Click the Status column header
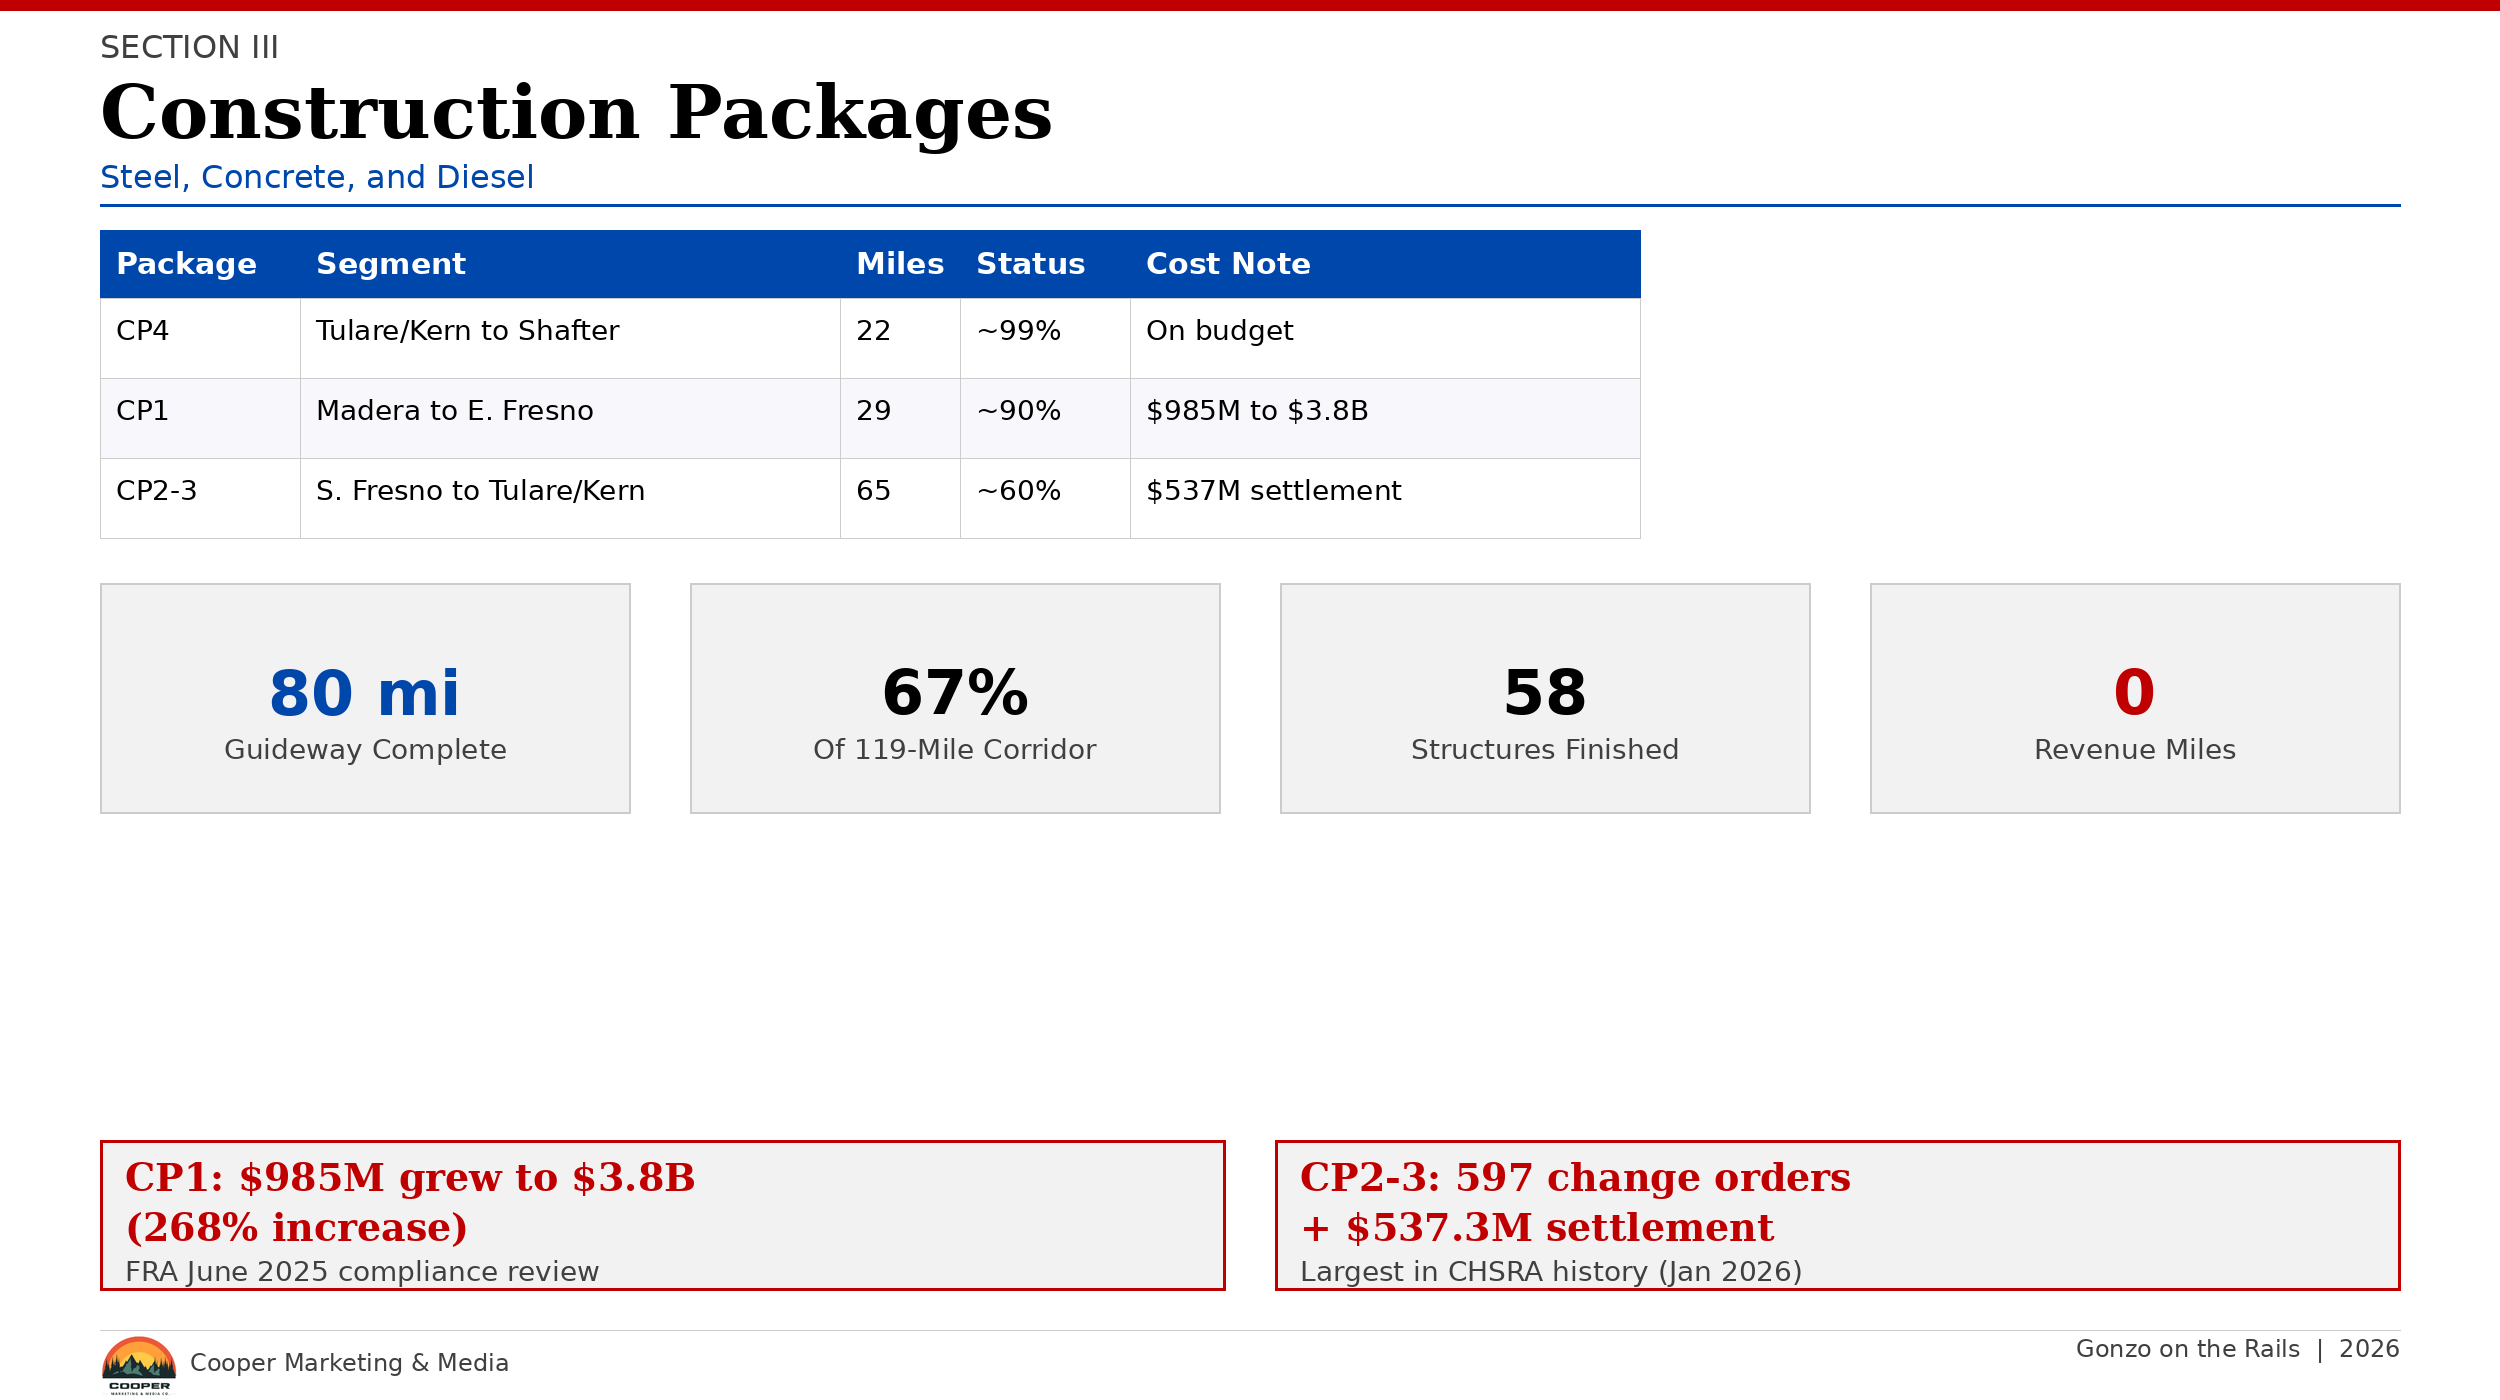This screenshot has height=1400, width=2500. coord(1030,264)
